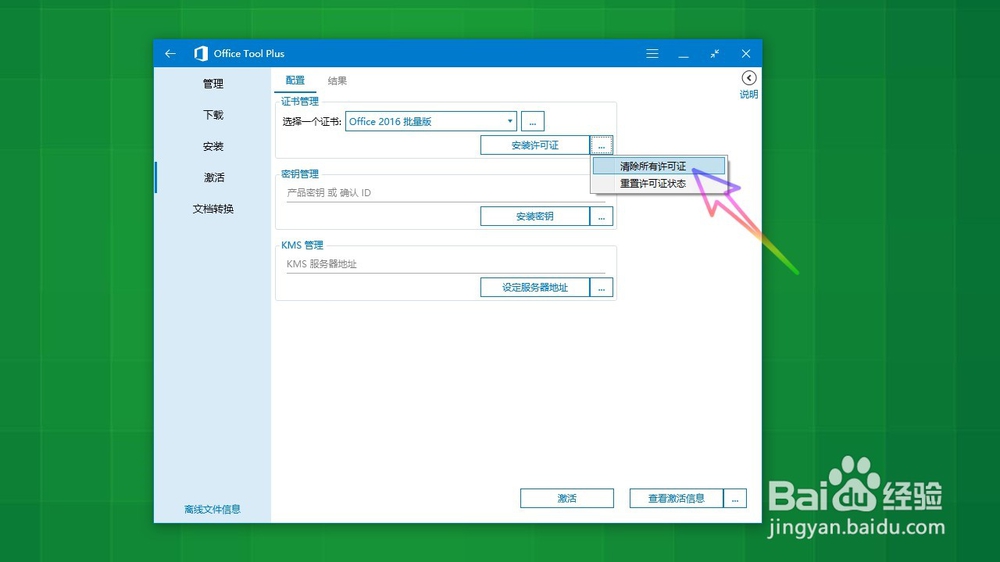
Task: Choose 清除所有许可证 from the popup menu
Action: [659, 166]
